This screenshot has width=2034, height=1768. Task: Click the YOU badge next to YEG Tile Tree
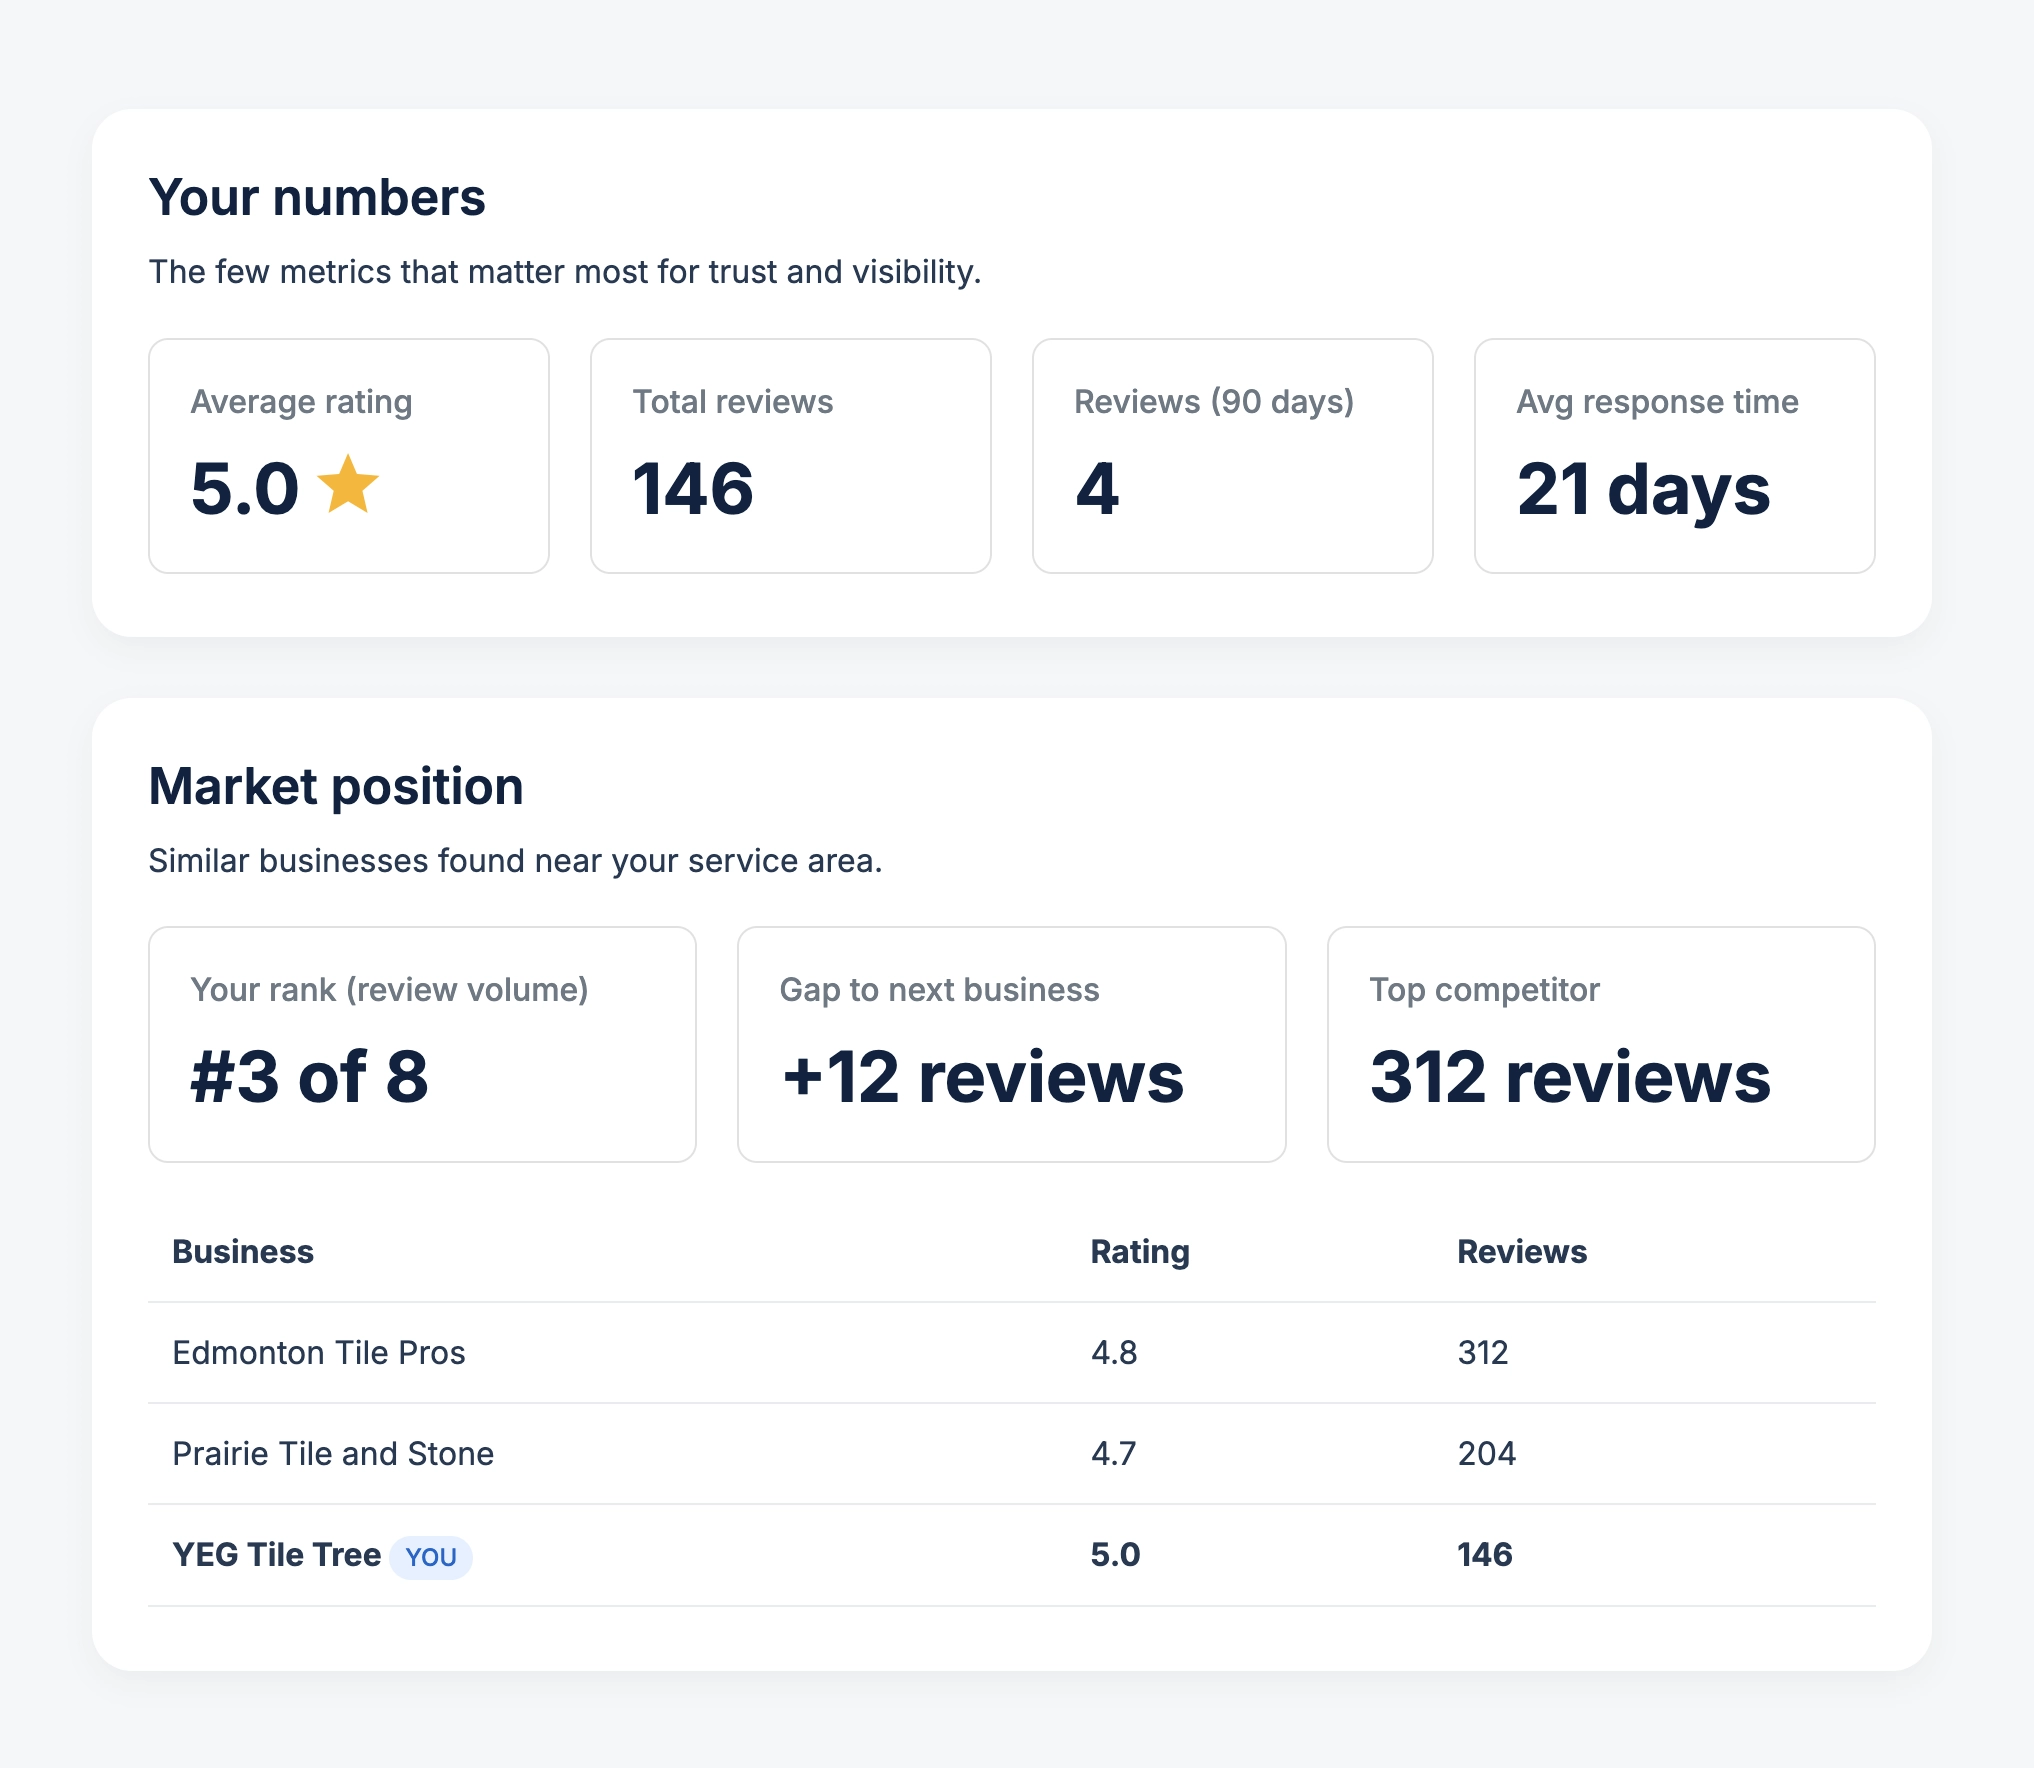coord(431,1557)
